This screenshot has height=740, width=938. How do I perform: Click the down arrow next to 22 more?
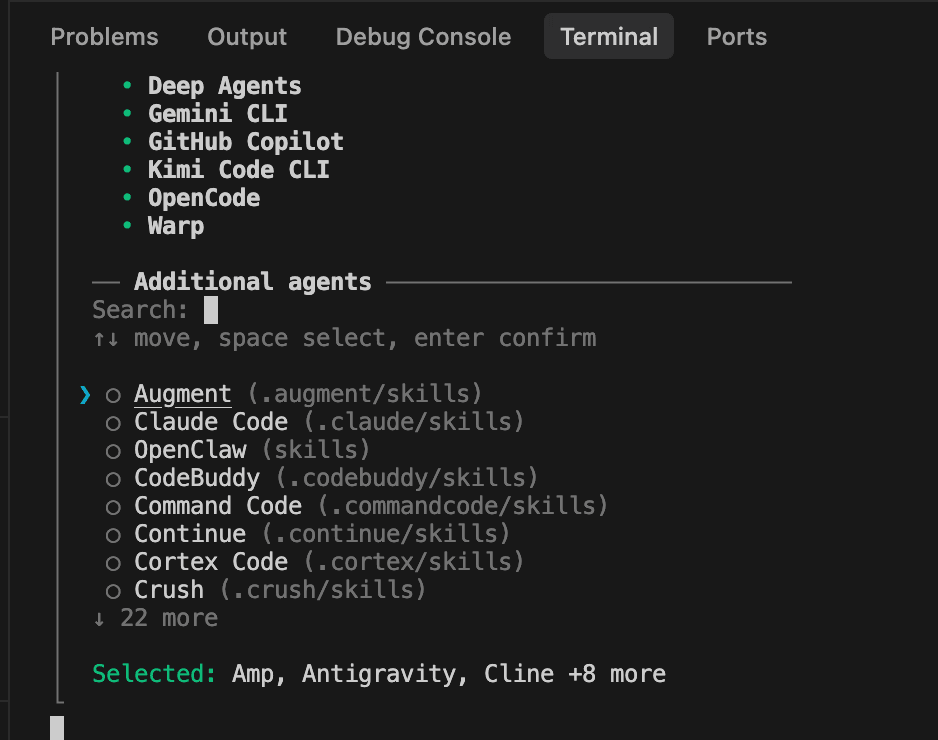coord(99,619)
